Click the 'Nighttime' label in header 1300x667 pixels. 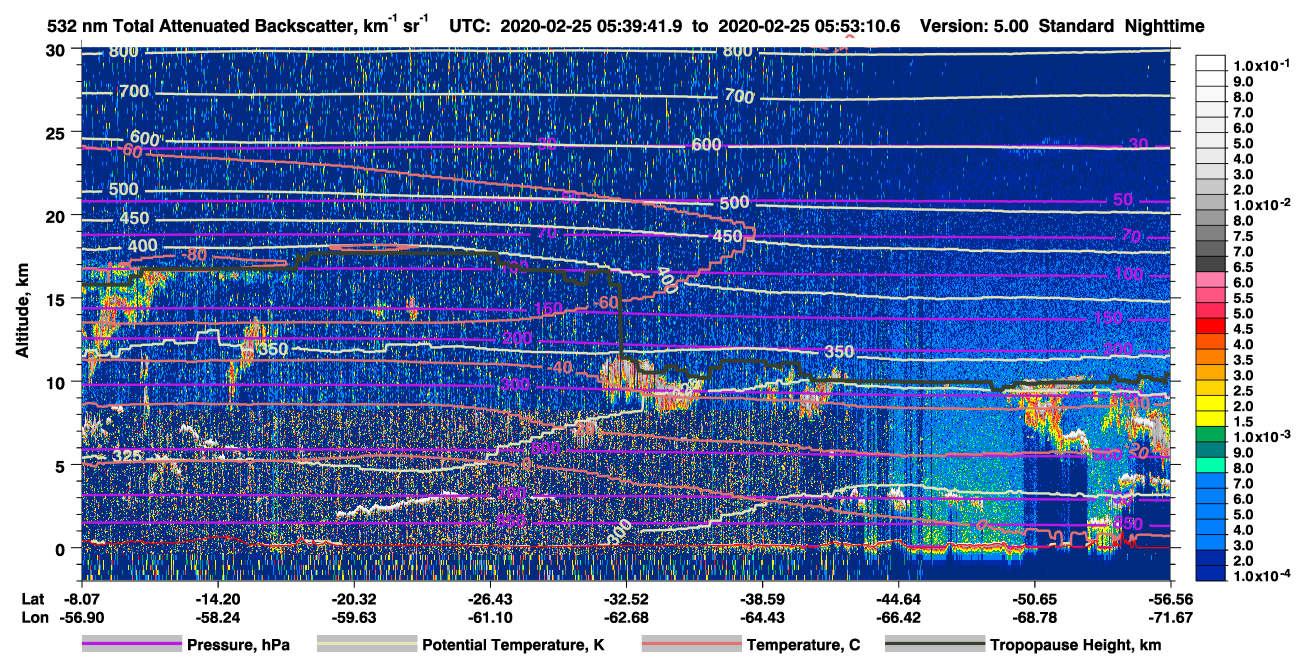point(1163,27)
